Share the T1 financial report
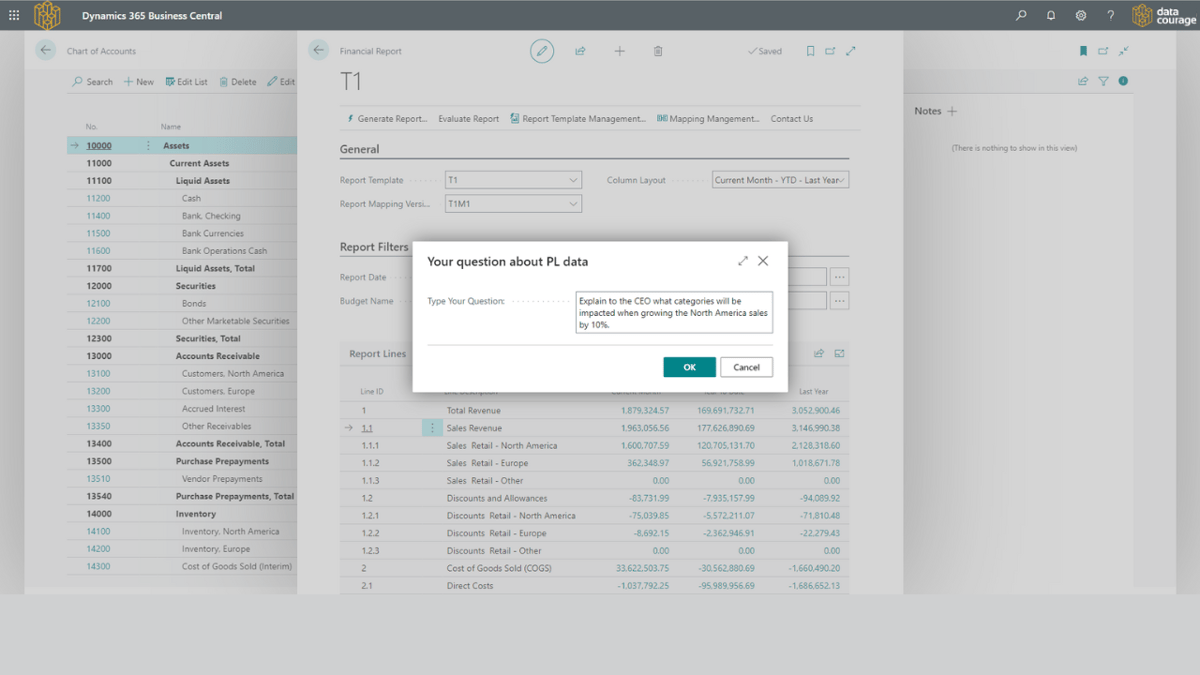This screenshot has width=1200, height=675. pyautogui.click(x=580, y=50)
